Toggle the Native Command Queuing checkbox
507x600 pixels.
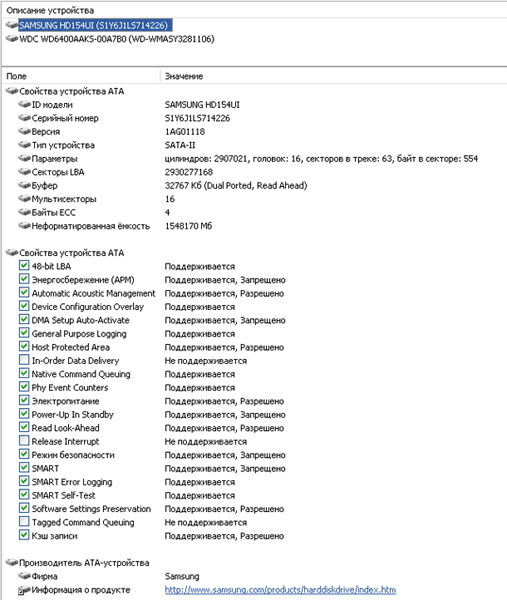pyautogui.click(x=24, y=373)
